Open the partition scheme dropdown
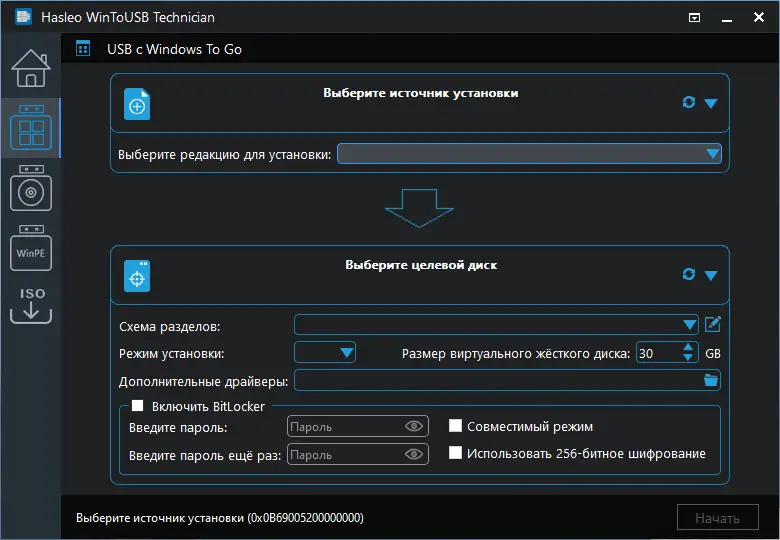 (496, 325)
